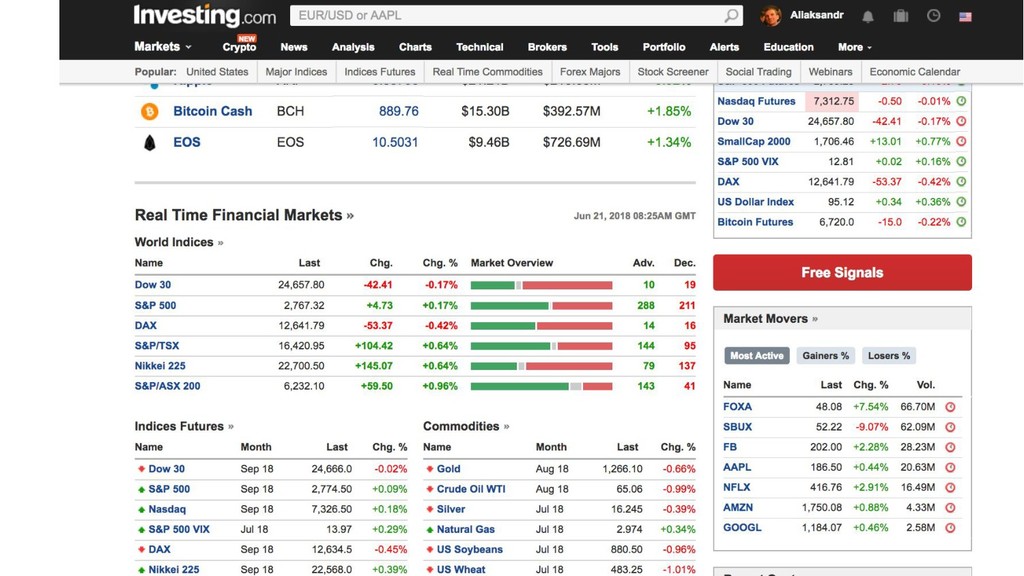
Task: Expand Real Time Financial Markets section link
Action: tap(244, 216)
